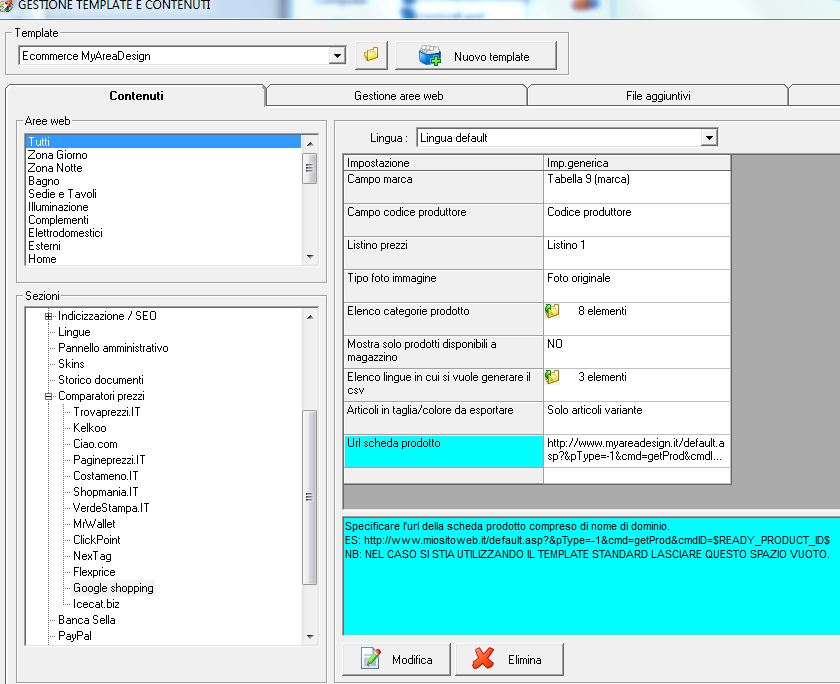Click Sezioni tree scroll up arrow
Viewport: 840px width, 684px height.
pyautogui.click(x=310, y=317)
